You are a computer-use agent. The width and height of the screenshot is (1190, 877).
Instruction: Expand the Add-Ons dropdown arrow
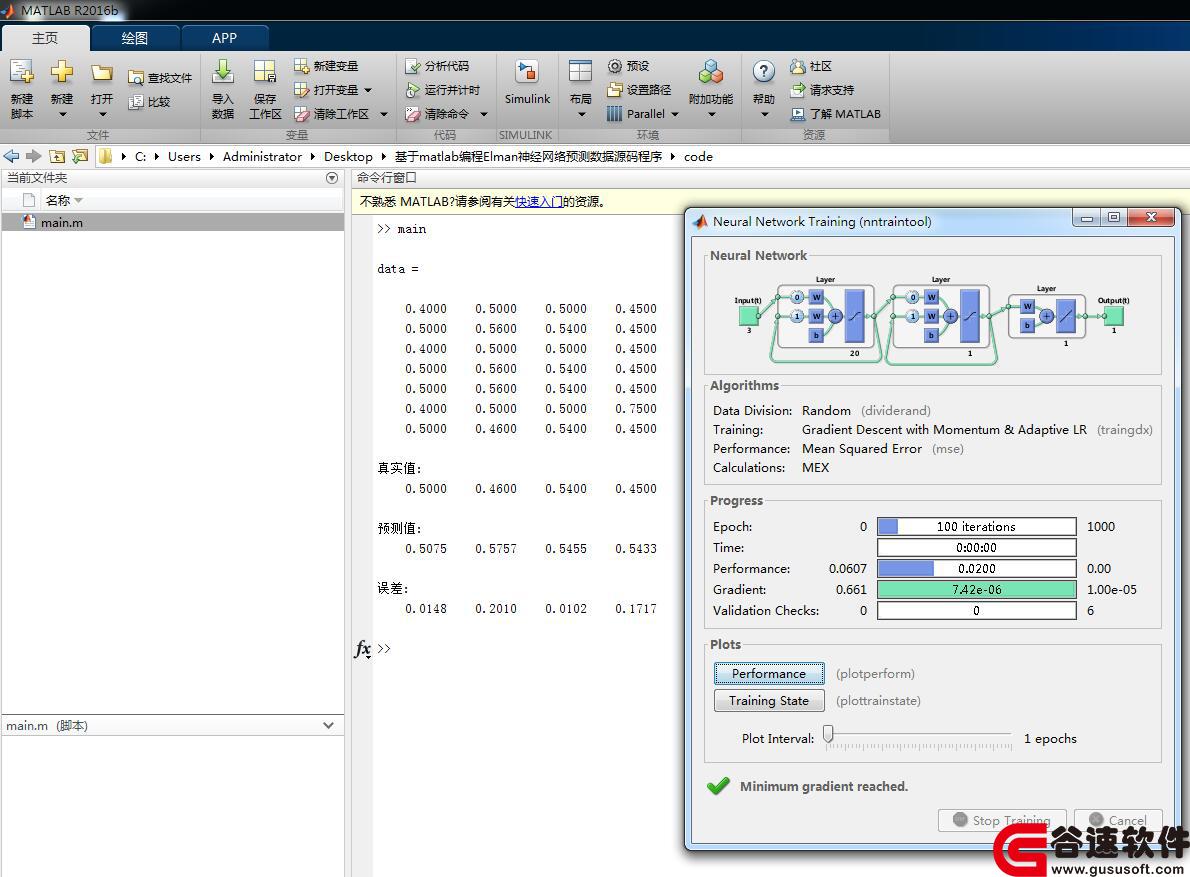point(712,115)
